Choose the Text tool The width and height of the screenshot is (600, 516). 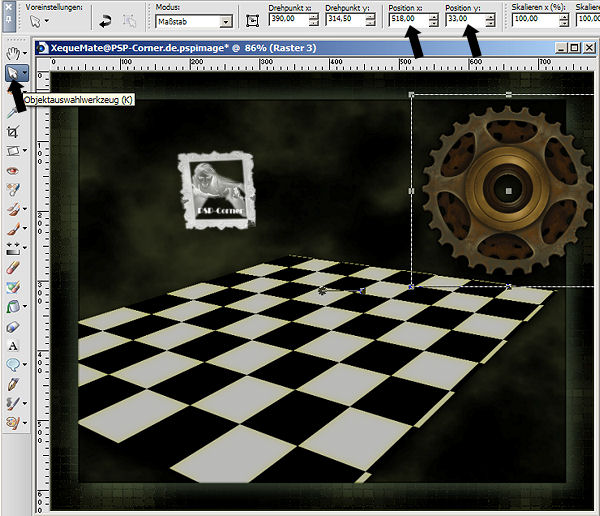[x=11, y=345]
